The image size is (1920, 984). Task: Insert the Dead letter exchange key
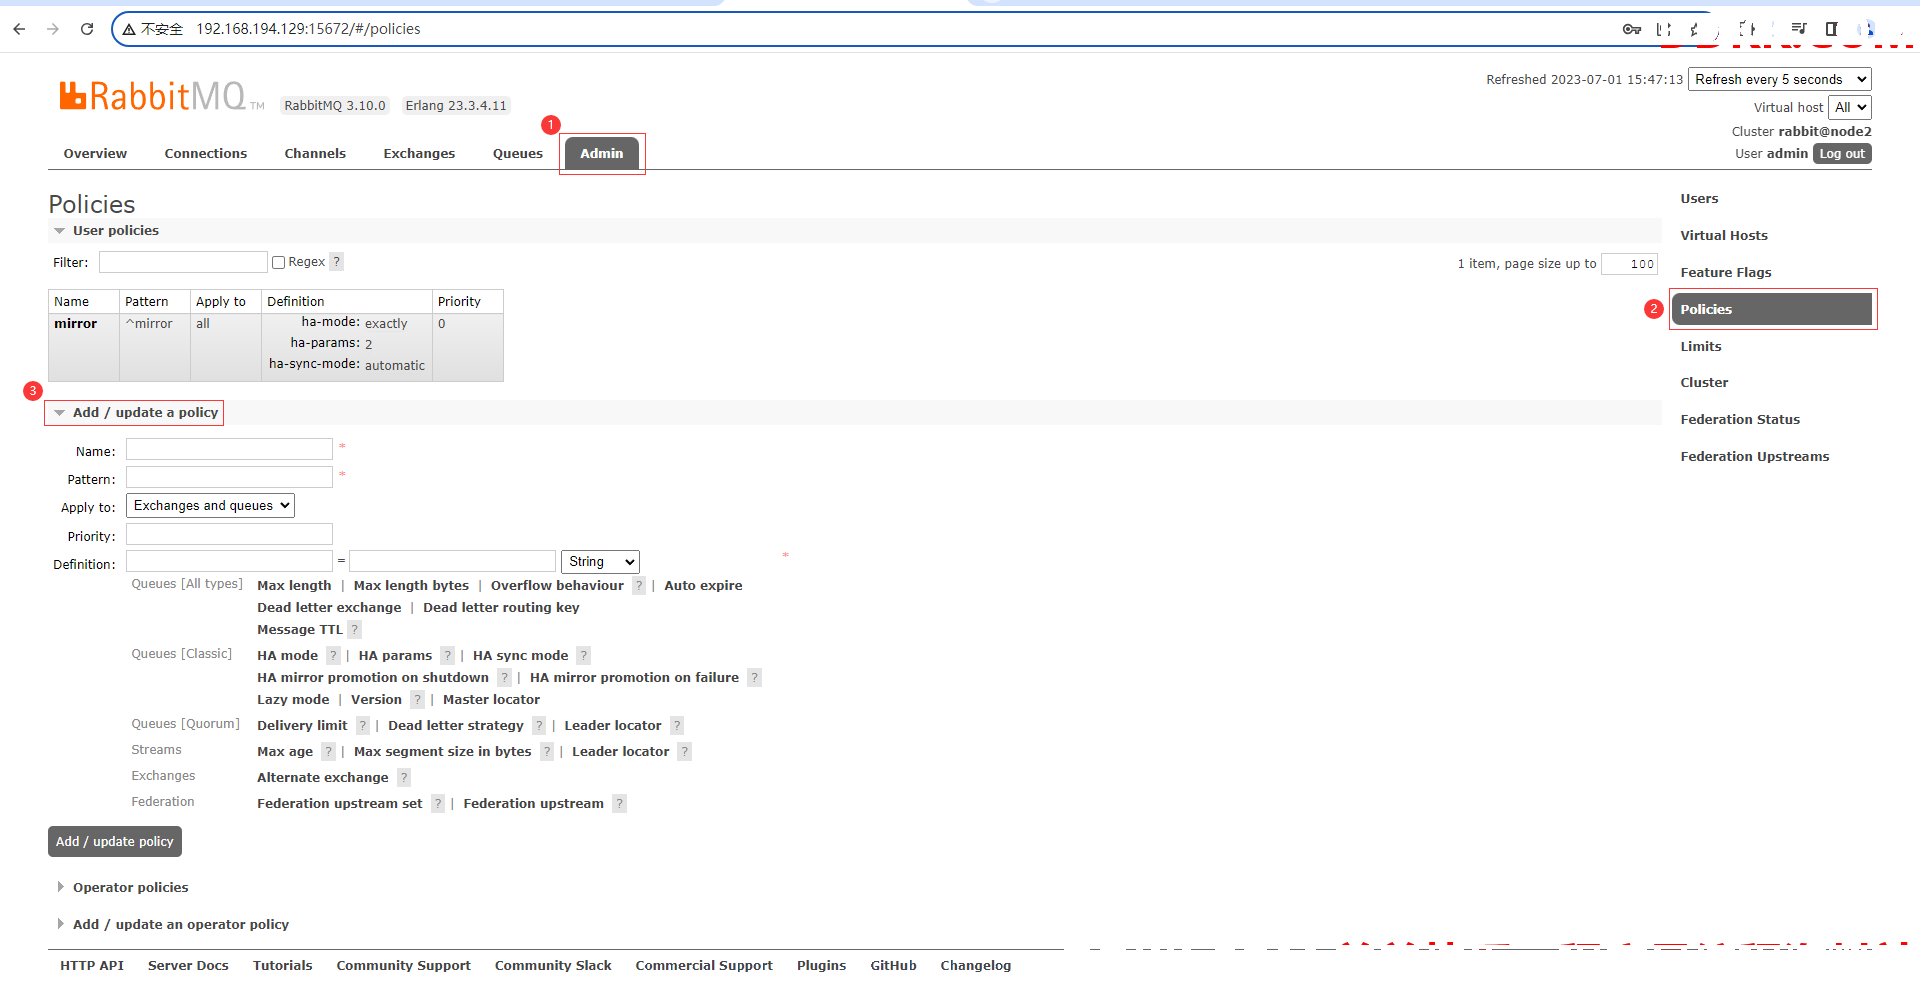click(x=329, y=608)
